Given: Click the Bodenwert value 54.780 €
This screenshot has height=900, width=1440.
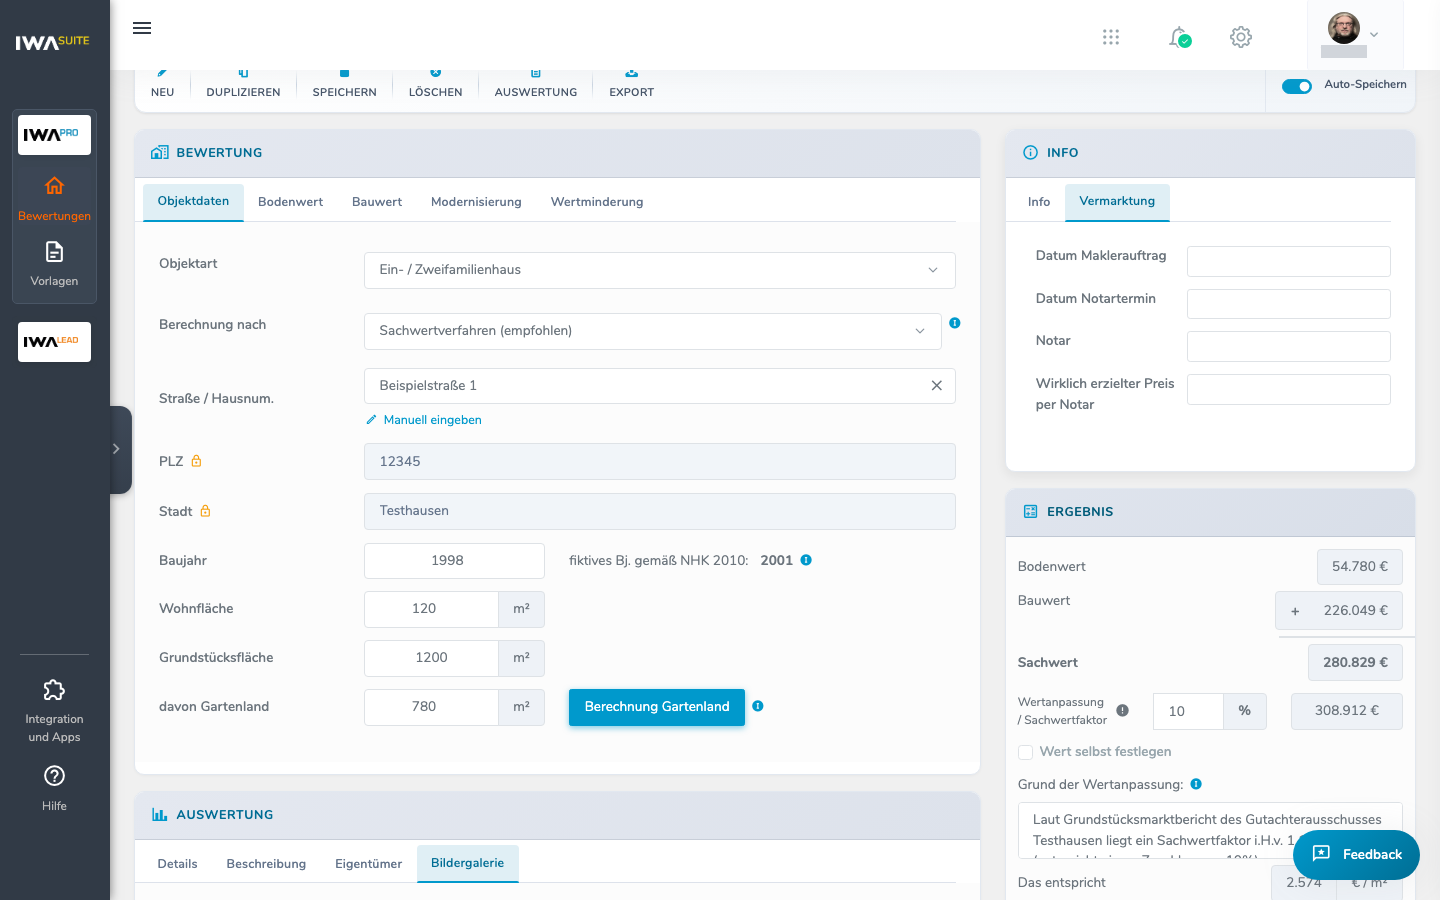Looking at the screenshot, I should (1360, 567).
